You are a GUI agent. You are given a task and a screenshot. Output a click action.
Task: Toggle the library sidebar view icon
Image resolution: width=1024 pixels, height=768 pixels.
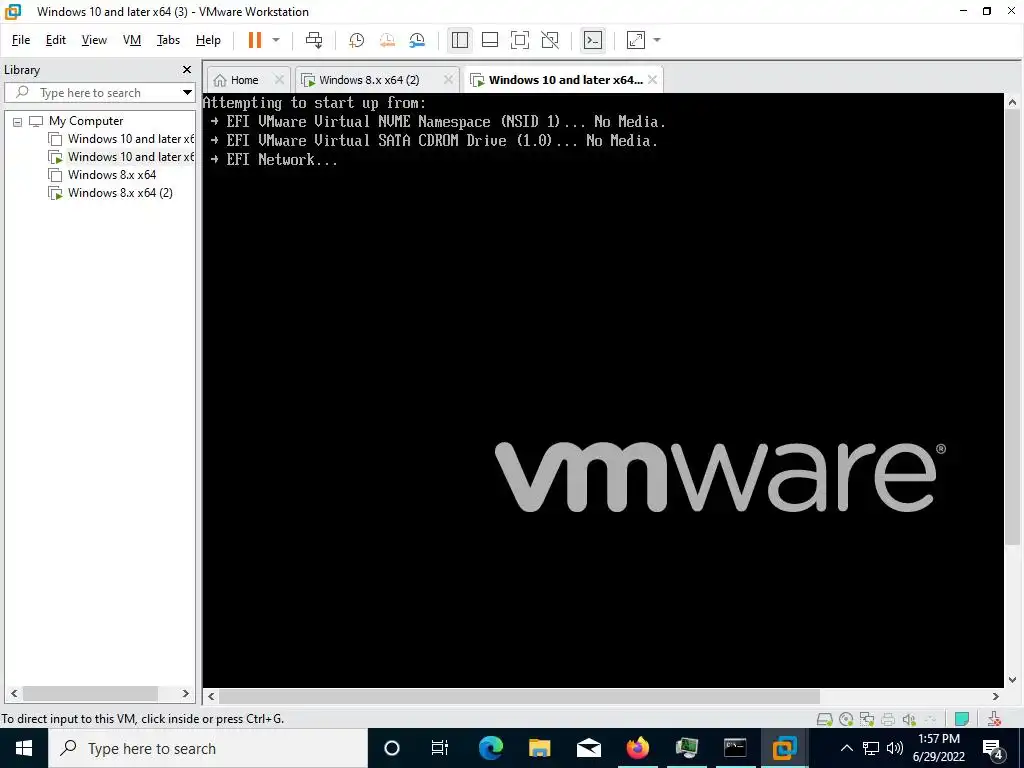tap(460, 40)
